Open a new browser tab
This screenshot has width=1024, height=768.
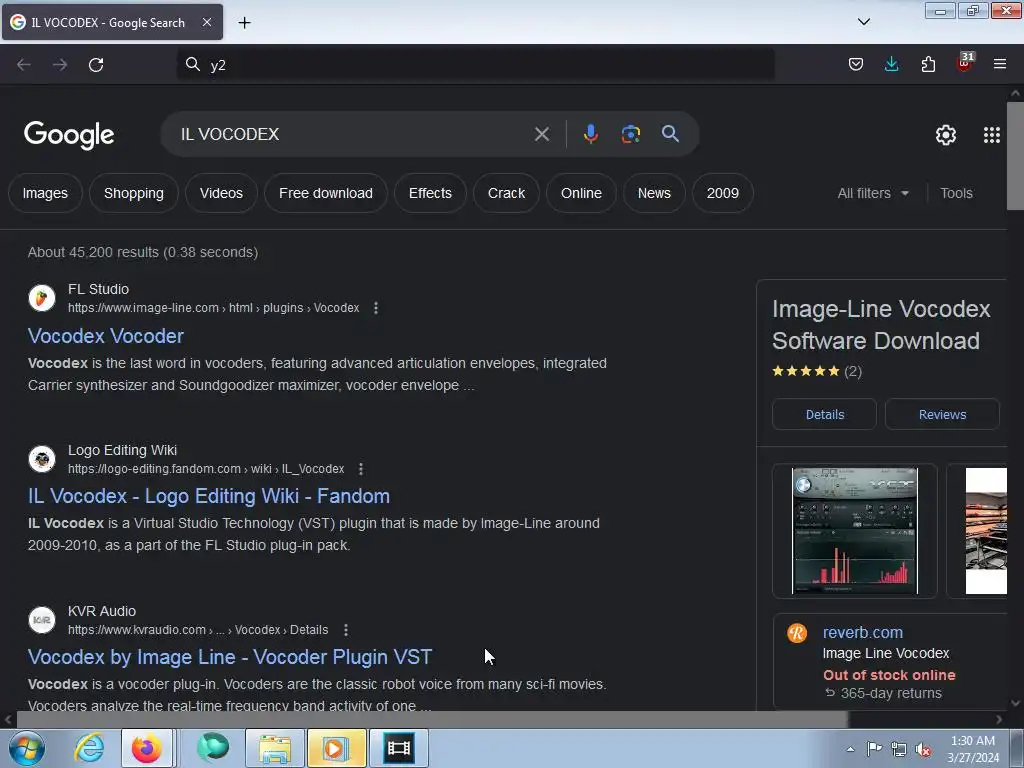[x=244, y=23]
